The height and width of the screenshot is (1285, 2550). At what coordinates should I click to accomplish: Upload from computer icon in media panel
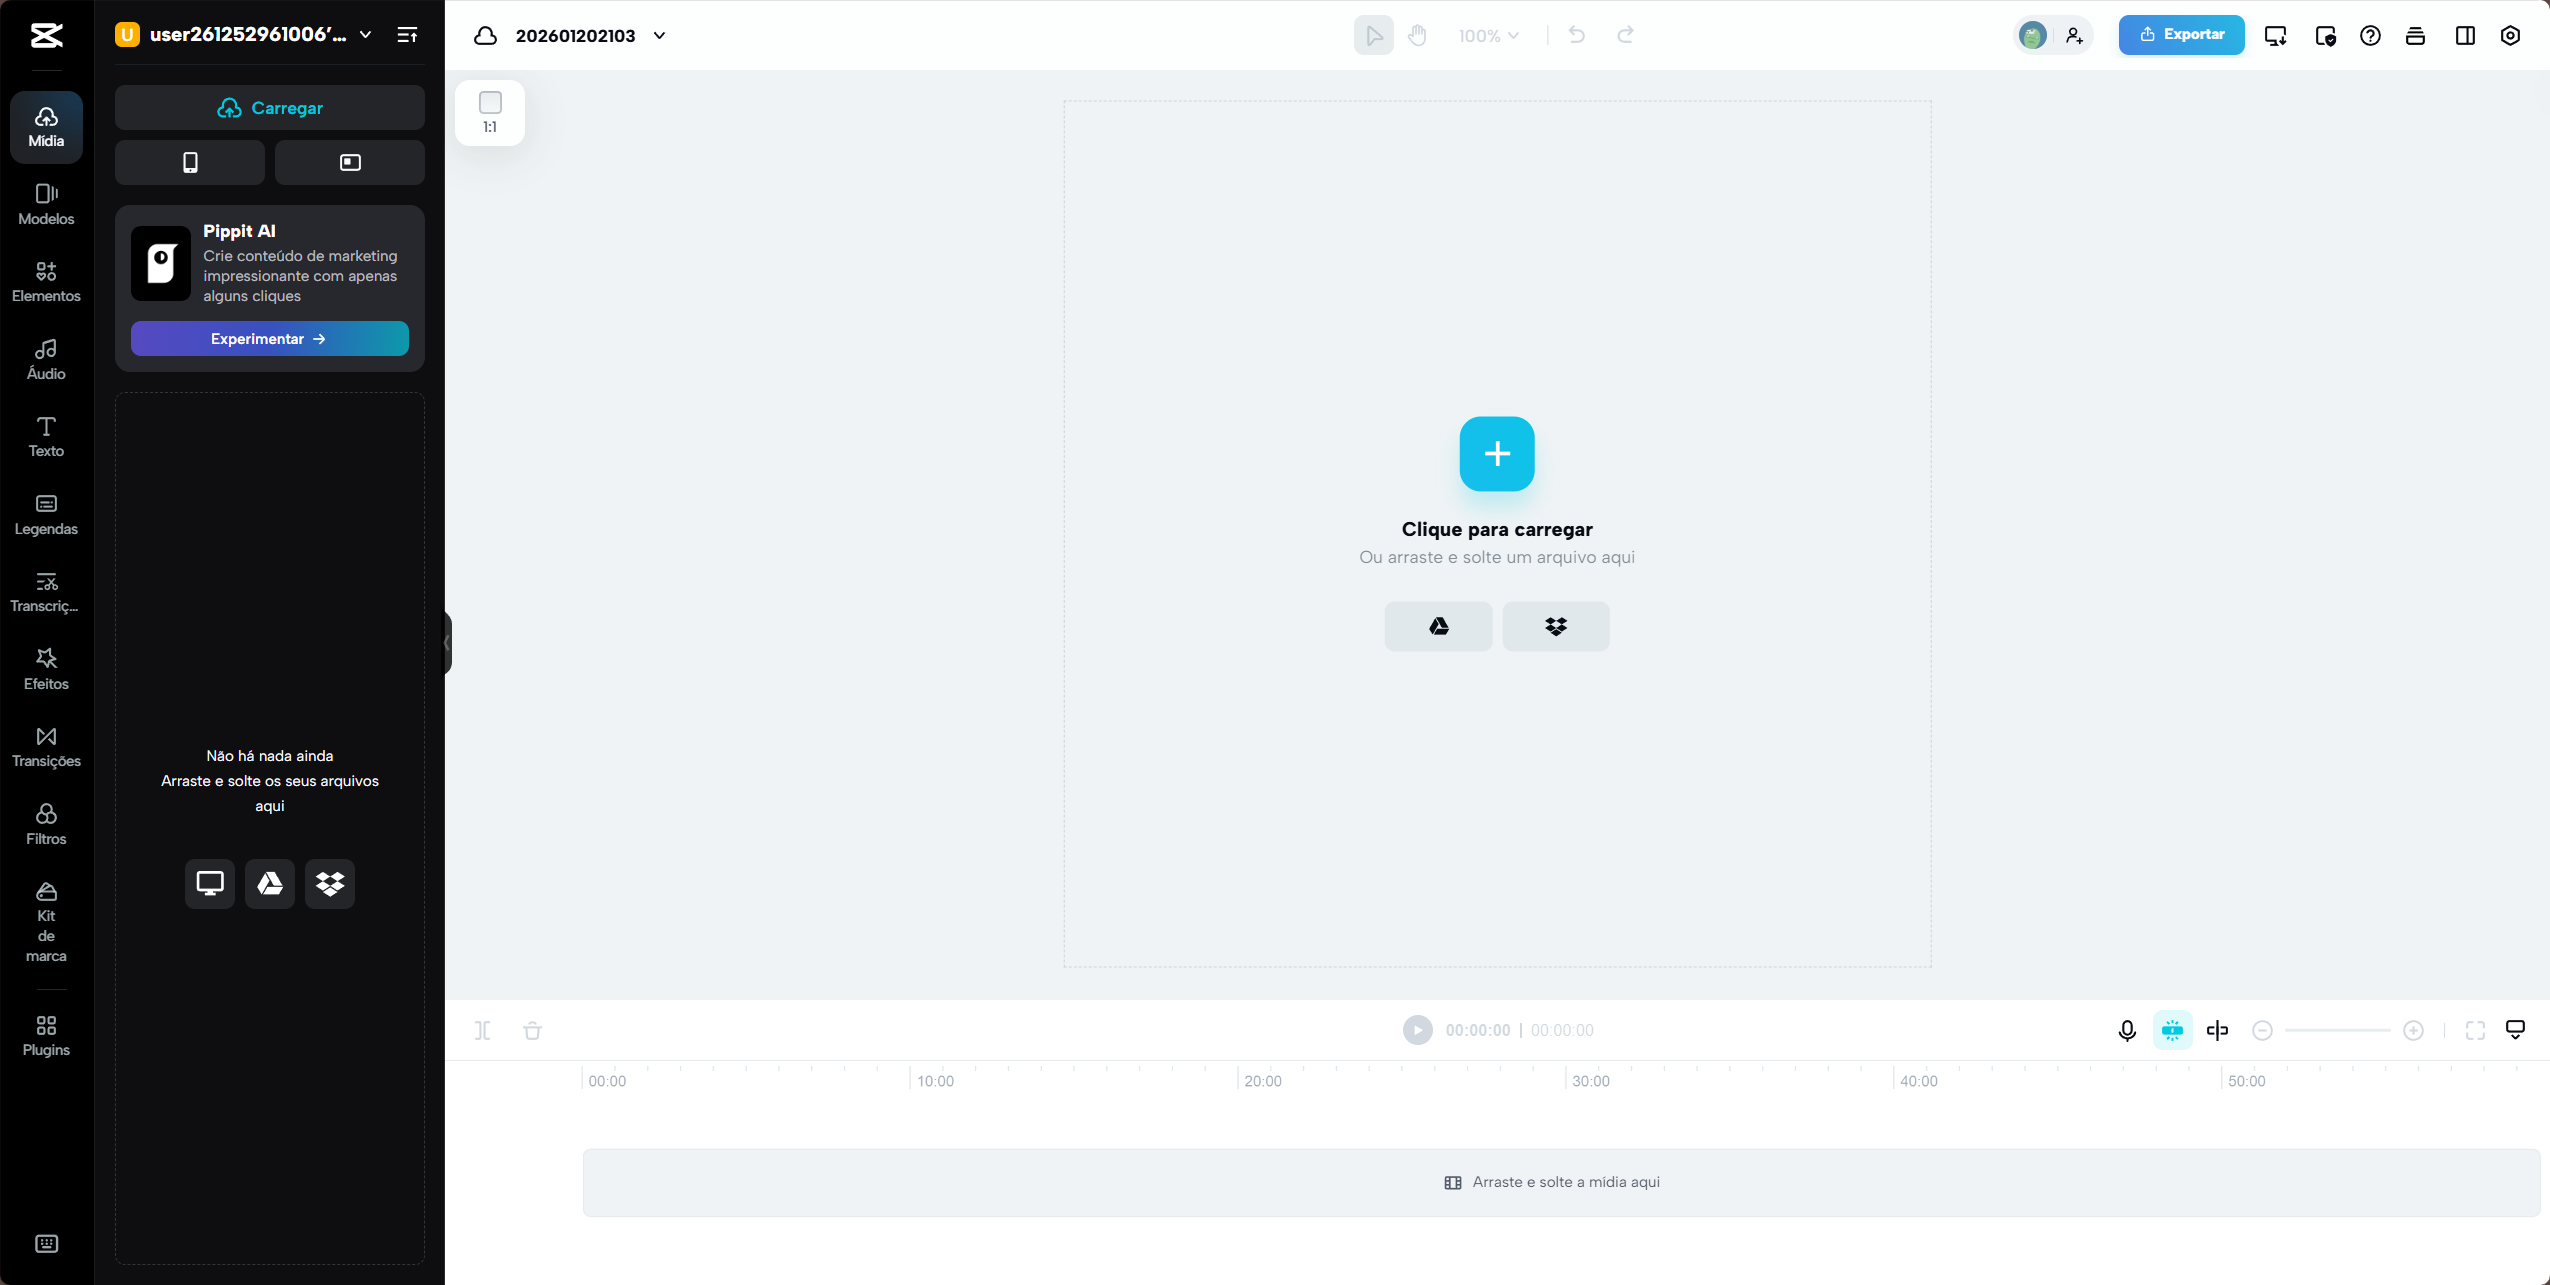click(x=210, y=883)
